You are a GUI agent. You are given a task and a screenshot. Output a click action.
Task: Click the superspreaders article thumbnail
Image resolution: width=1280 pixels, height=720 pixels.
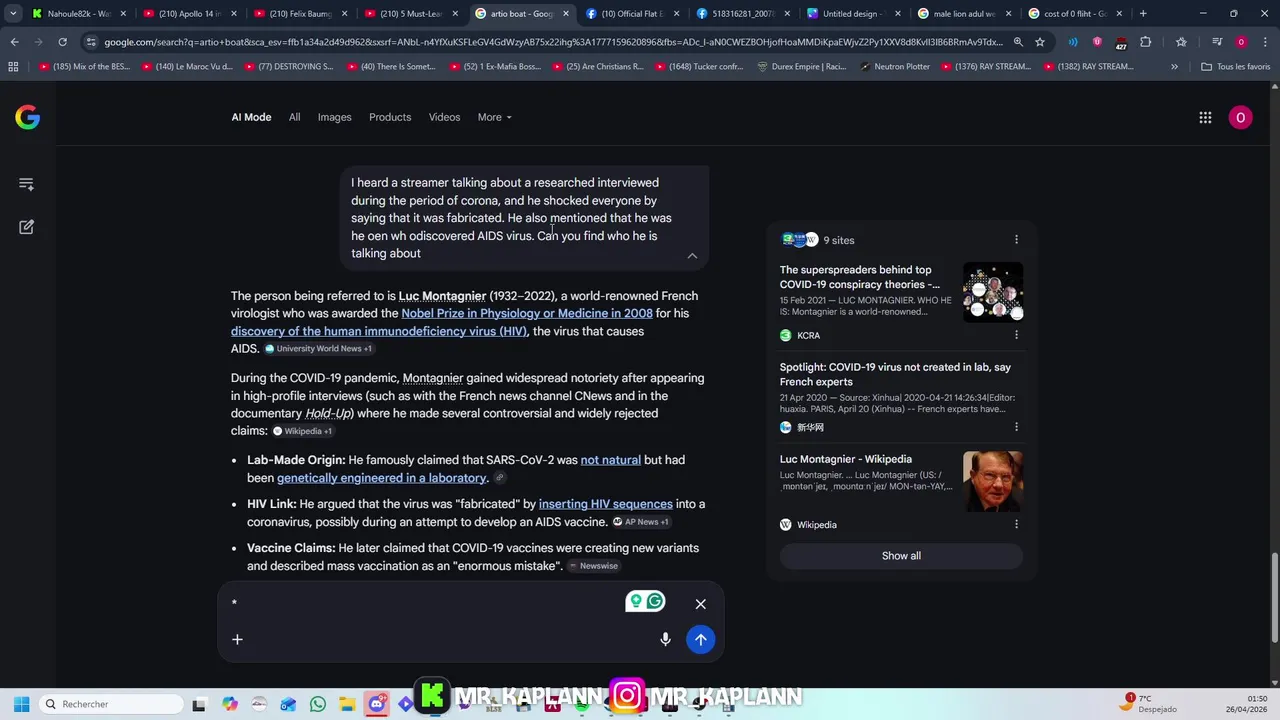tap(993, 292)
